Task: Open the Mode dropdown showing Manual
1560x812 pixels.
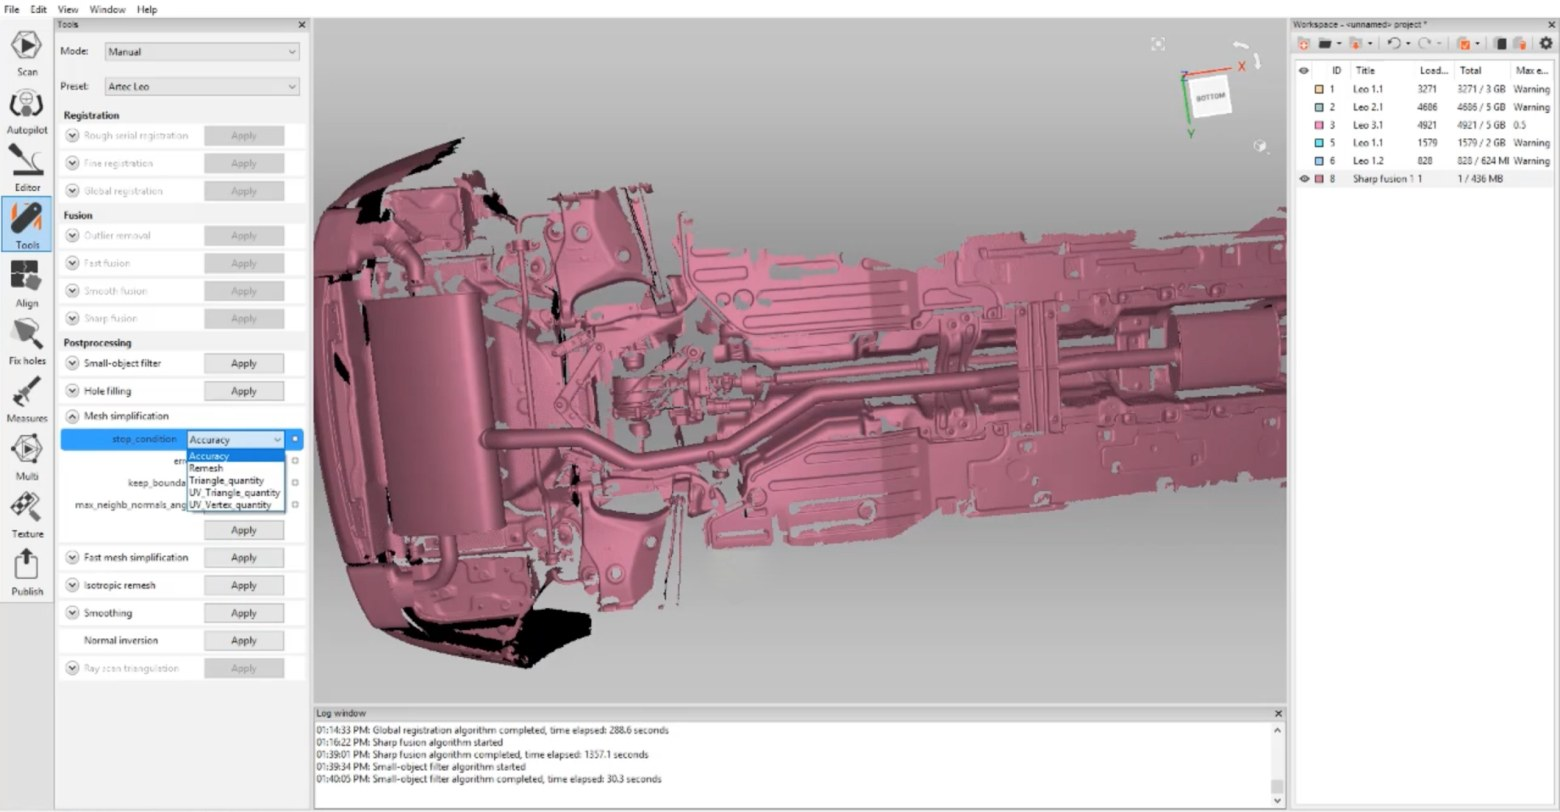Action: pyautogui.click(x=202, y=52)
